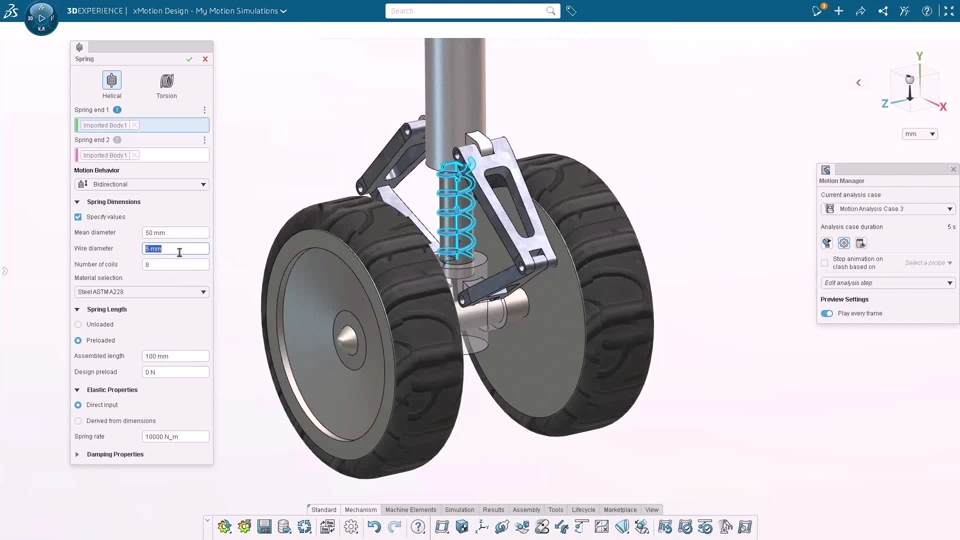Switch to the Standard tab

tap(323, 509)
